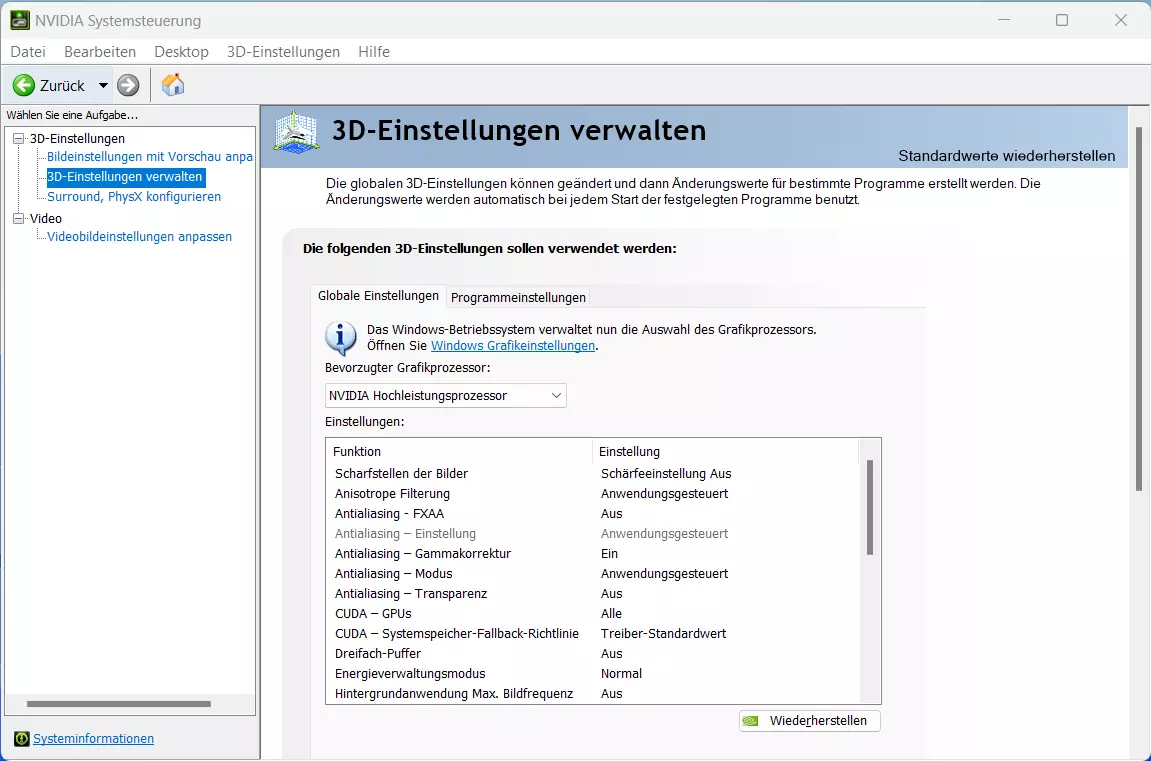Select Hintergrundanwendung Max. Bildfrequenz row
Screen dimensions: 1151x761
coord(592,693)
